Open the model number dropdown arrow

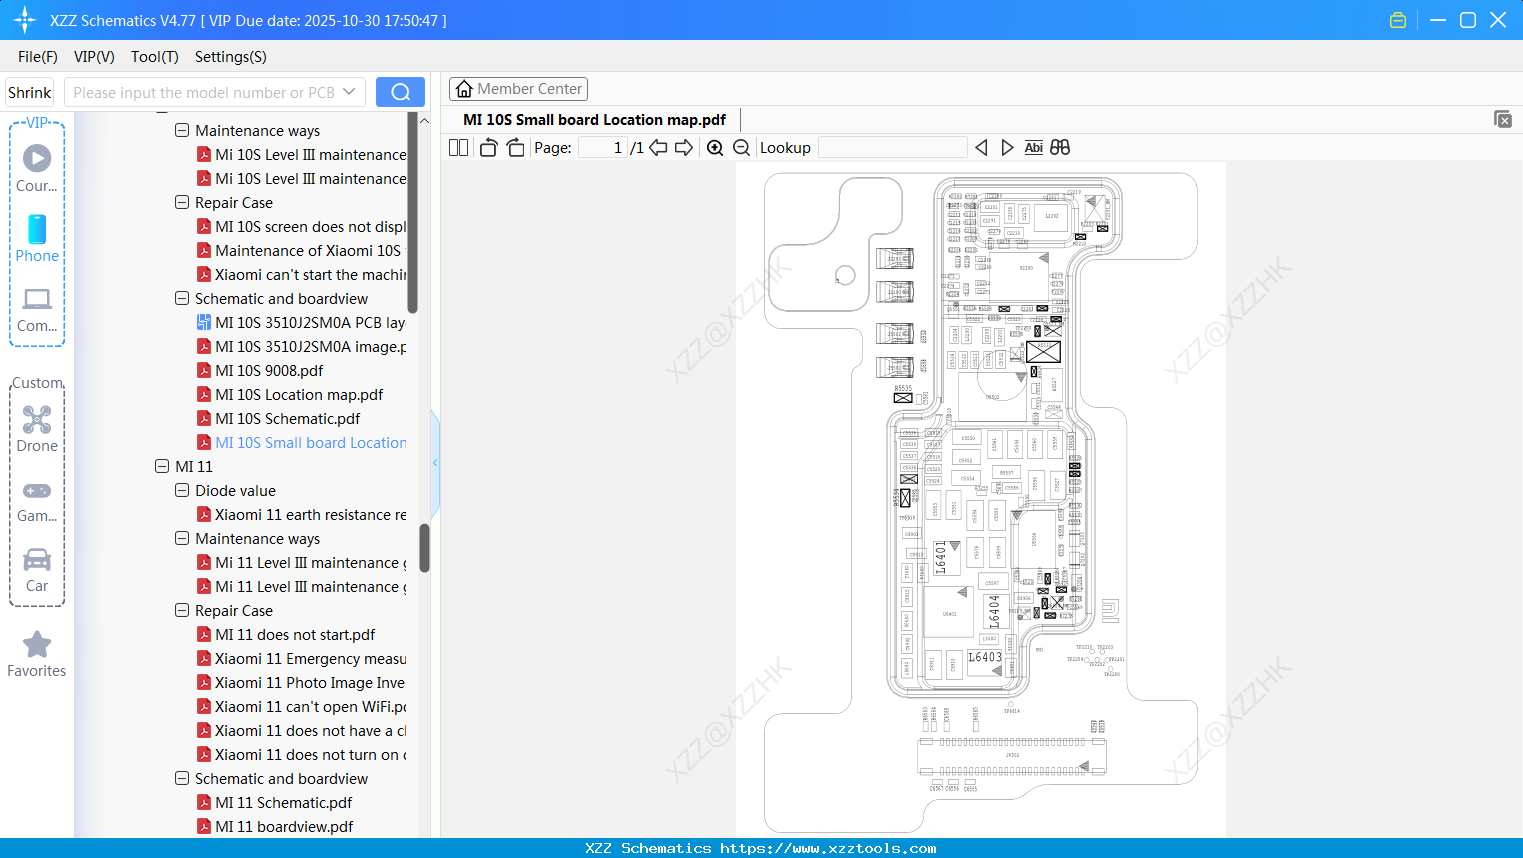tap(350, 91)
